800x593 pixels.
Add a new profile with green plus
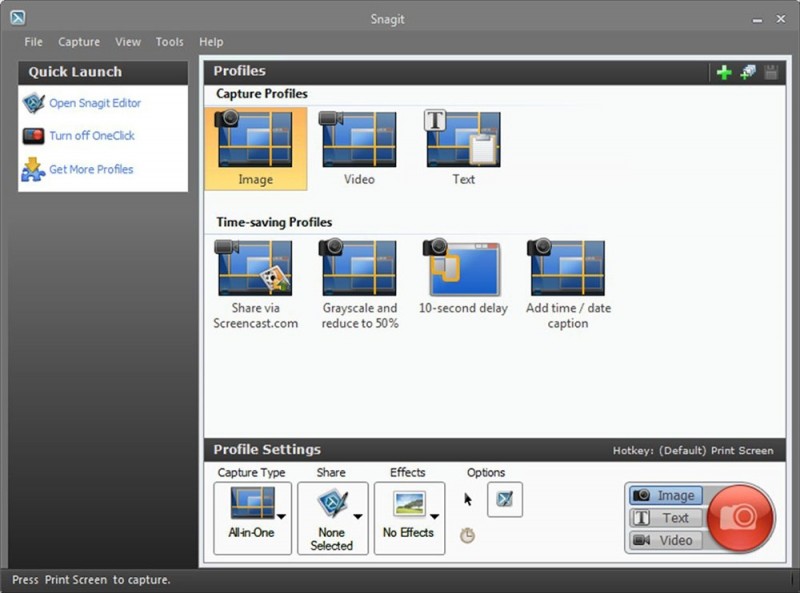click(723, 72)
